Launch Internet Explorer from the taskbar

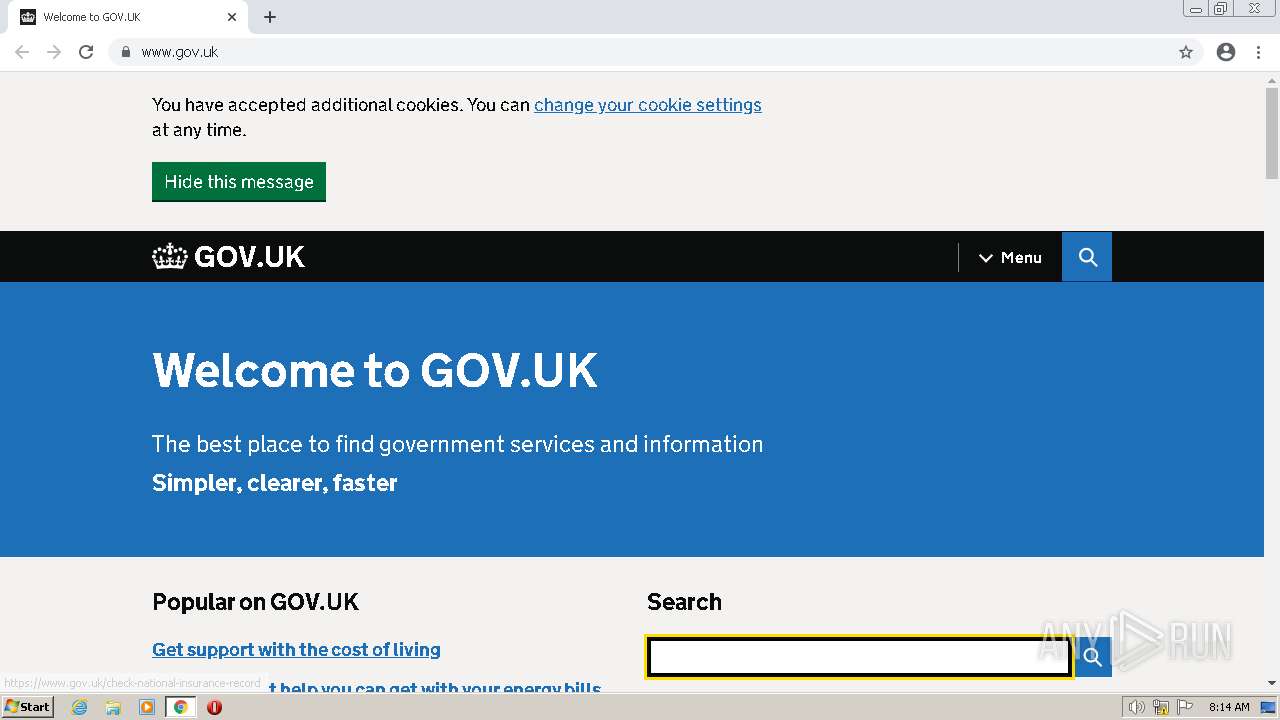coord(79,707)
